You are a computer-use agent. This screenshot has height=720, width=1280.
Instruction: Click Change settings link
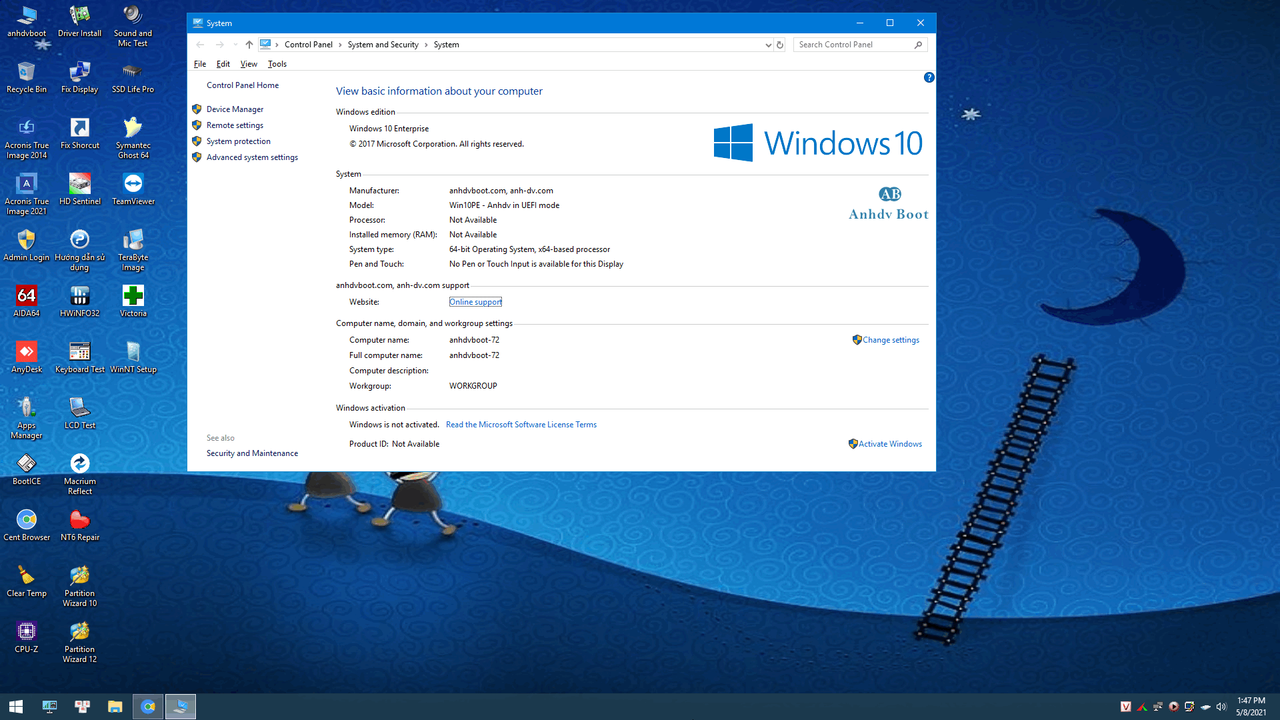(891, 340)
